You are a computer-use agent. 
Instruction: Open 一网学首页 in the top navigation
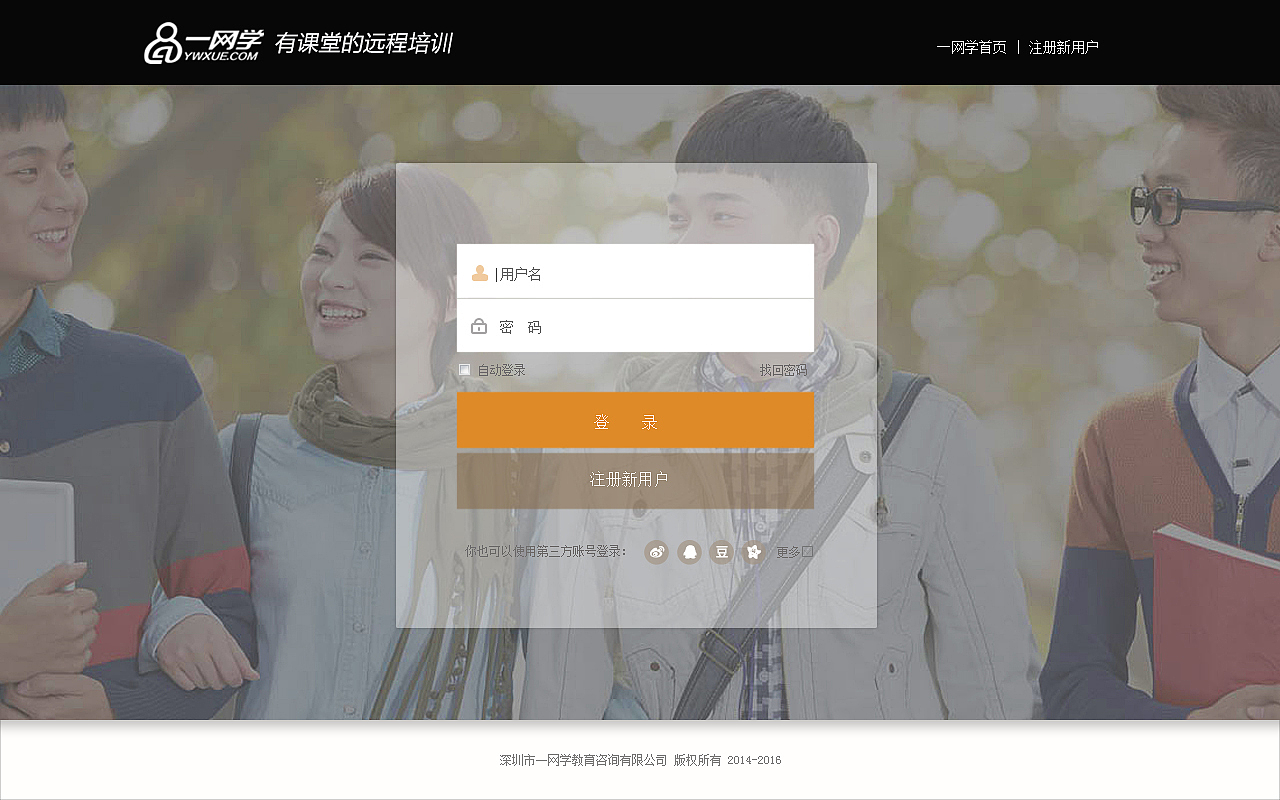pos(971,46)
